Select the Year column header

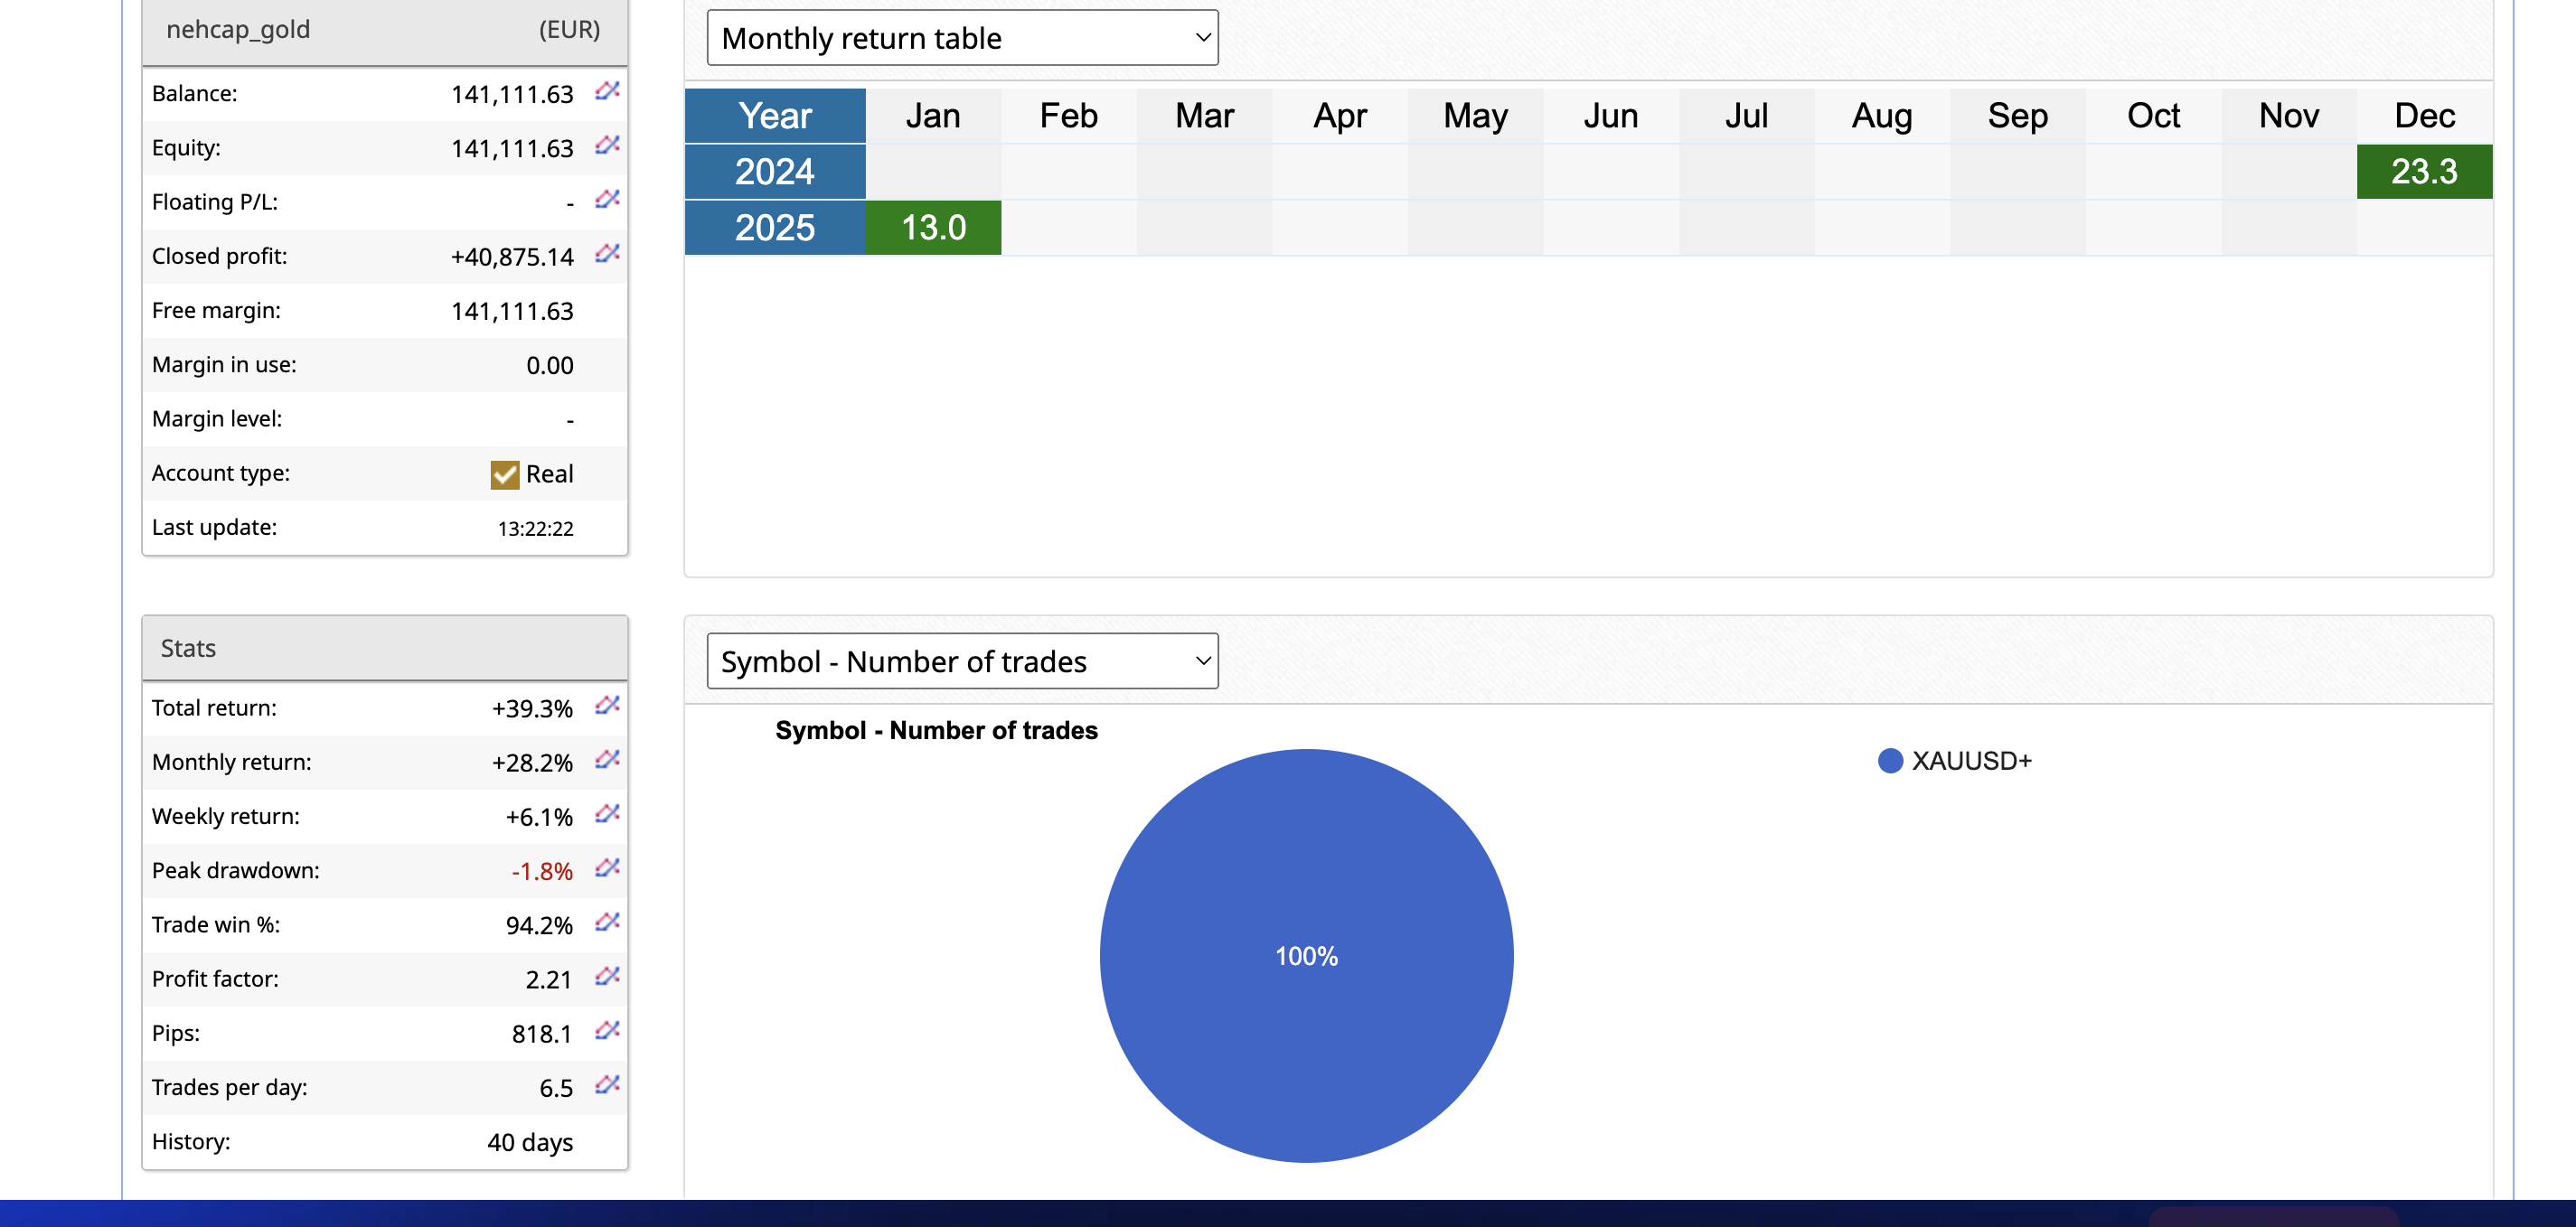point(775,116)
